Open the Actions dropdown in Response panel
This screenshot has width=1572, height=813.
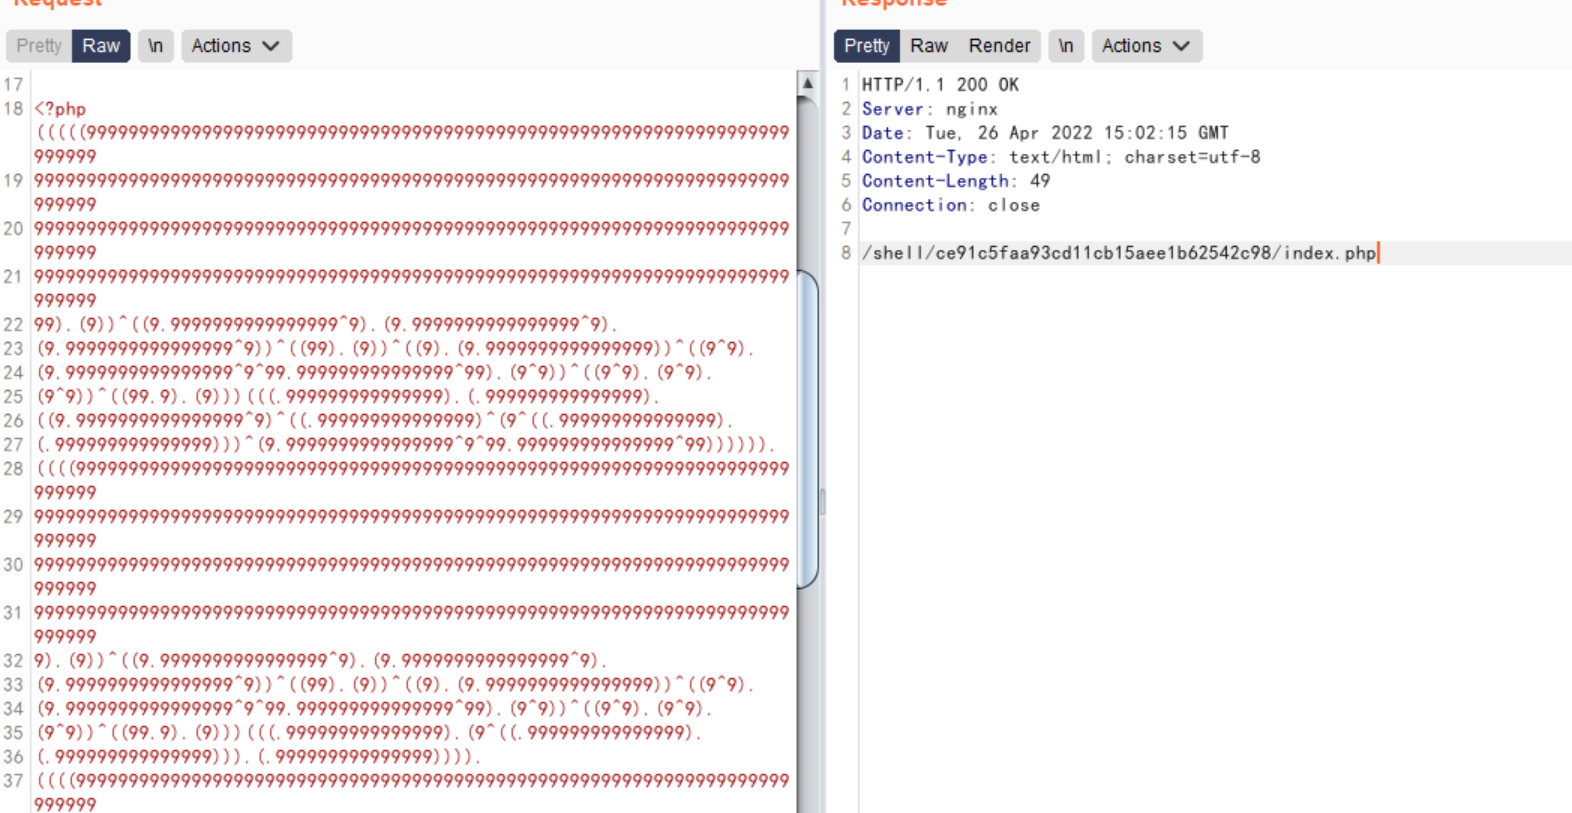point(1146,46)
